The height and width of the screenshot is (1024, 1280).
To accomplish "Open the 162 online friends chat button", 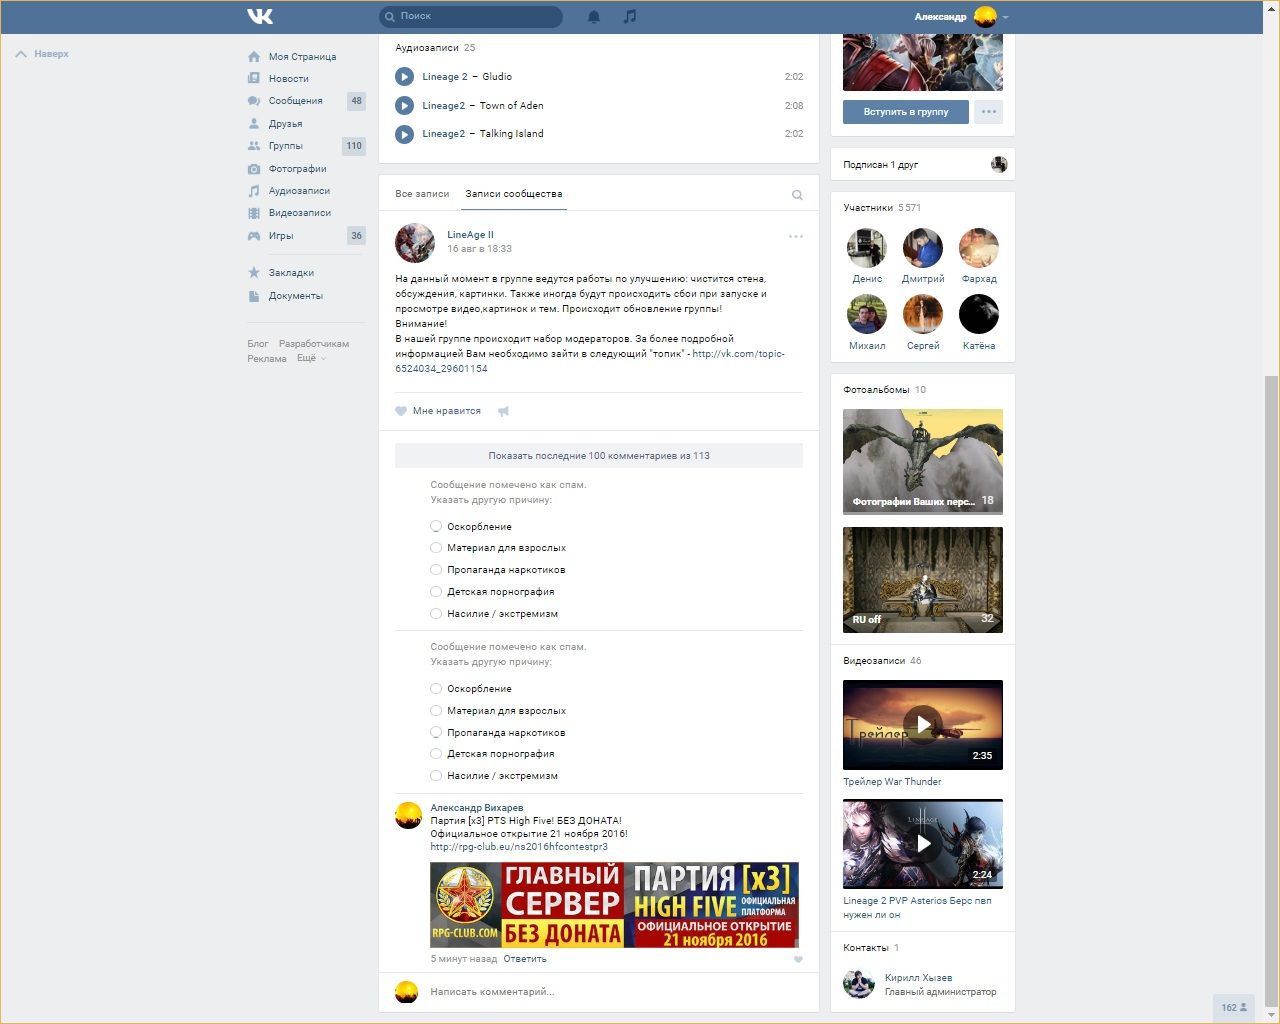I will tap(1233, 1007).
